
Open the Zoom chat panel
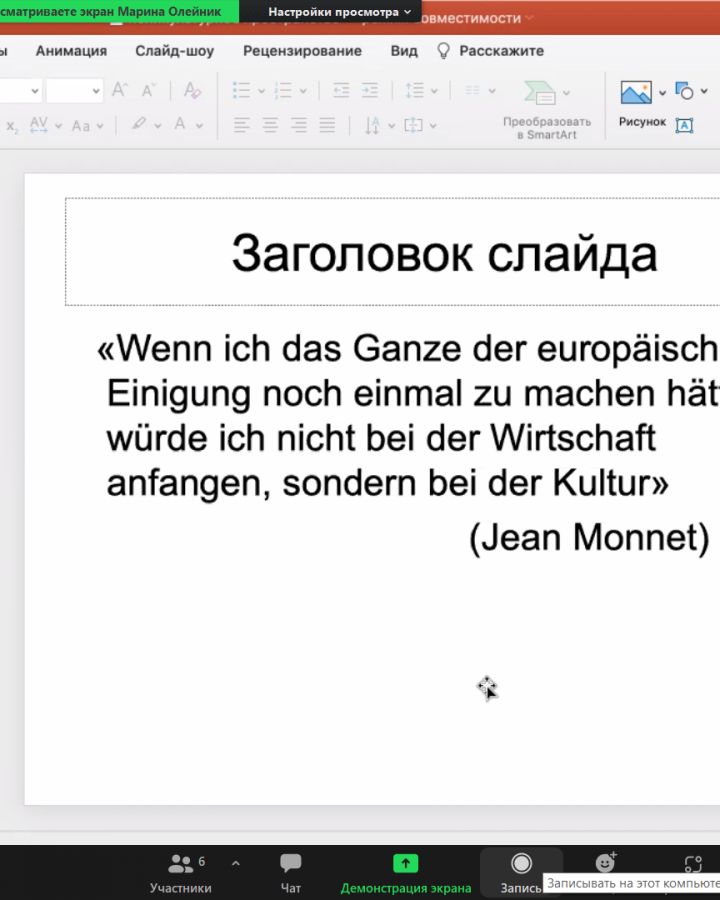pos(291,871)
